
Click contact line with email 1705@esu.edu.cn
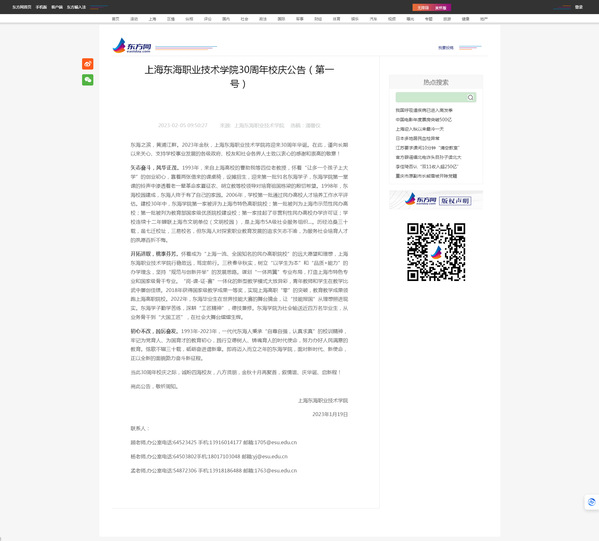click(x=214, y=442)
